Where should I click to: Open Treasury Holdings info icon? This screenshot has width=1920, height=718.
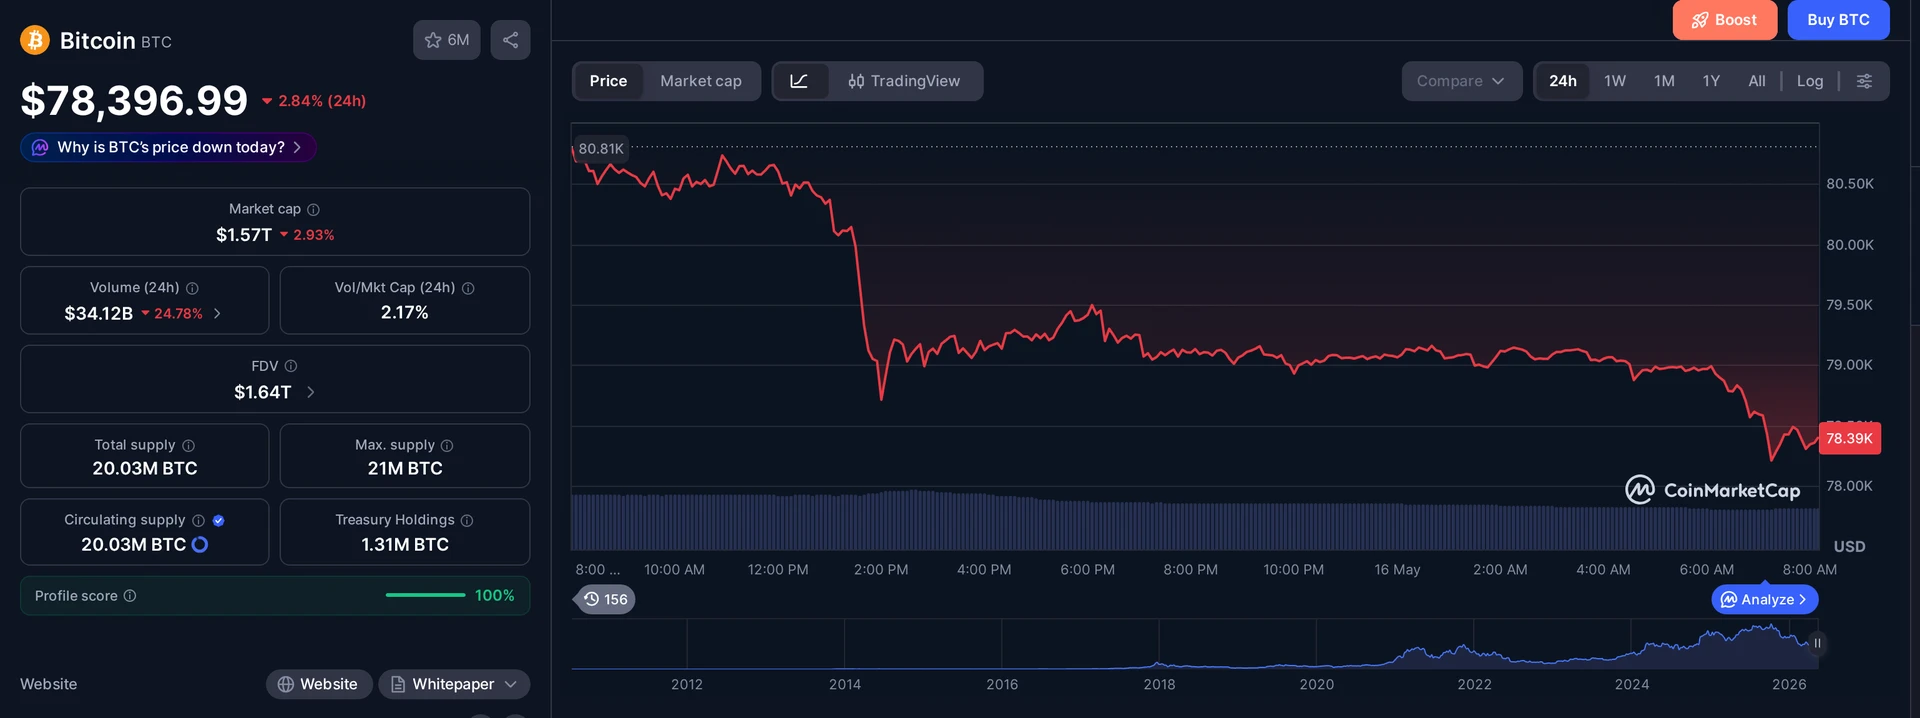[x=467, y=520]
